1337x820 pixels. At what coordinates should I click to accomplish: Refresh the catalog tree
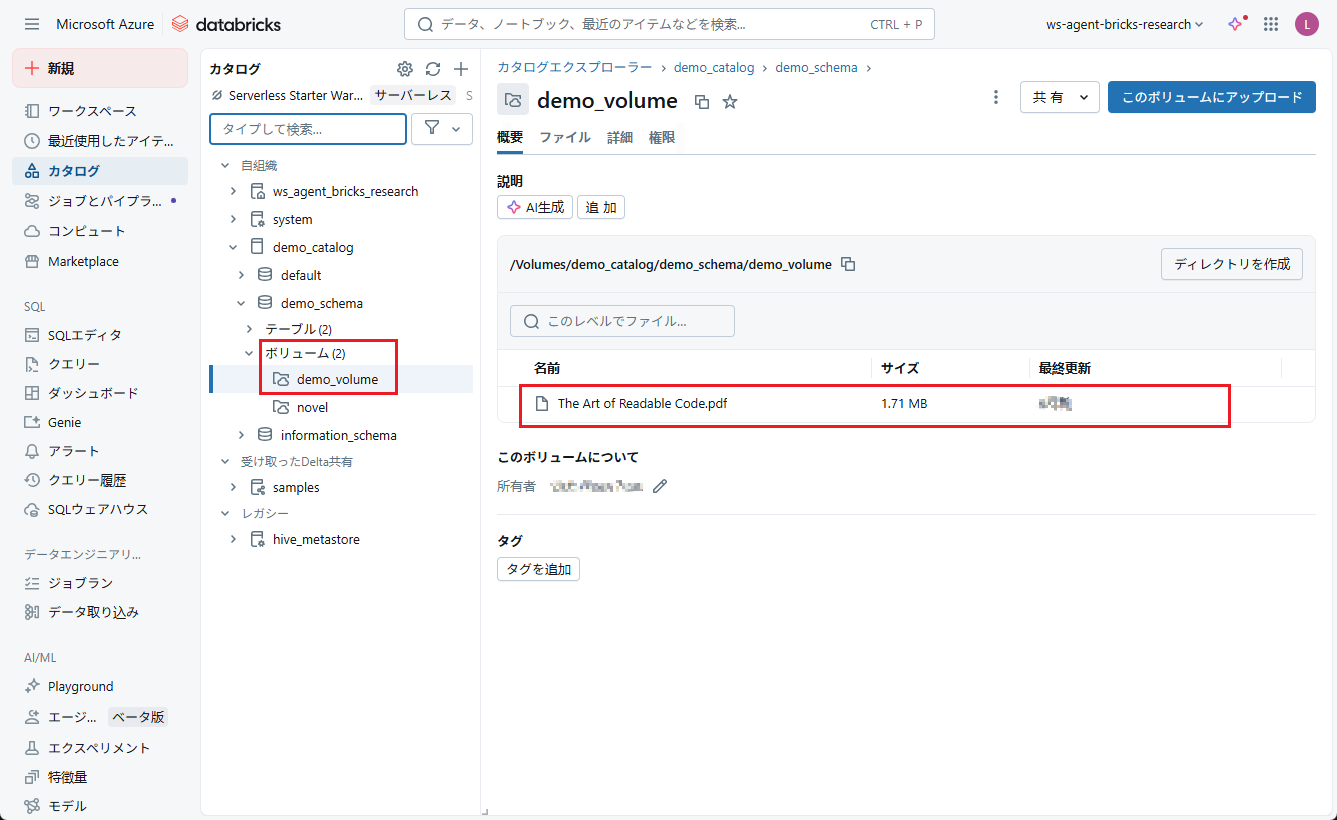tap(433, 69)
